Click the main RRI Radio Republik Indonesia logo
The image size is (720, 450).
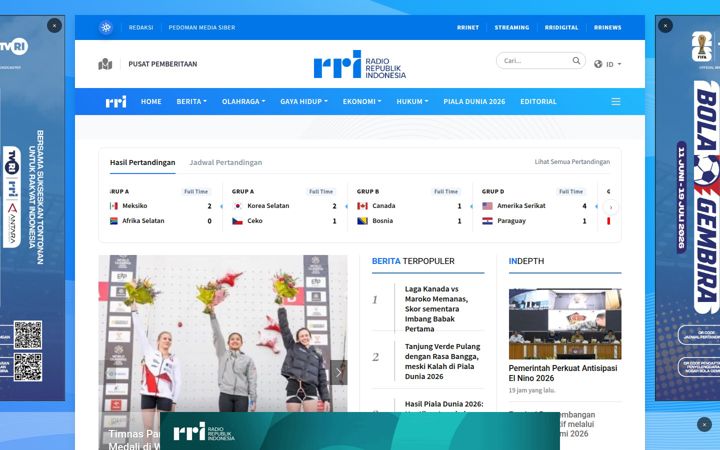pos(360,64)
